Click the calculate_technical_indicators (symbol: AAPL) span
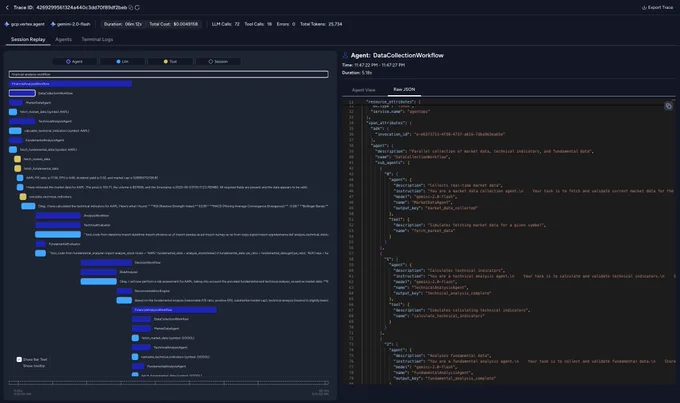The height and width of the screenshot is (403, 680). point(15,131)
